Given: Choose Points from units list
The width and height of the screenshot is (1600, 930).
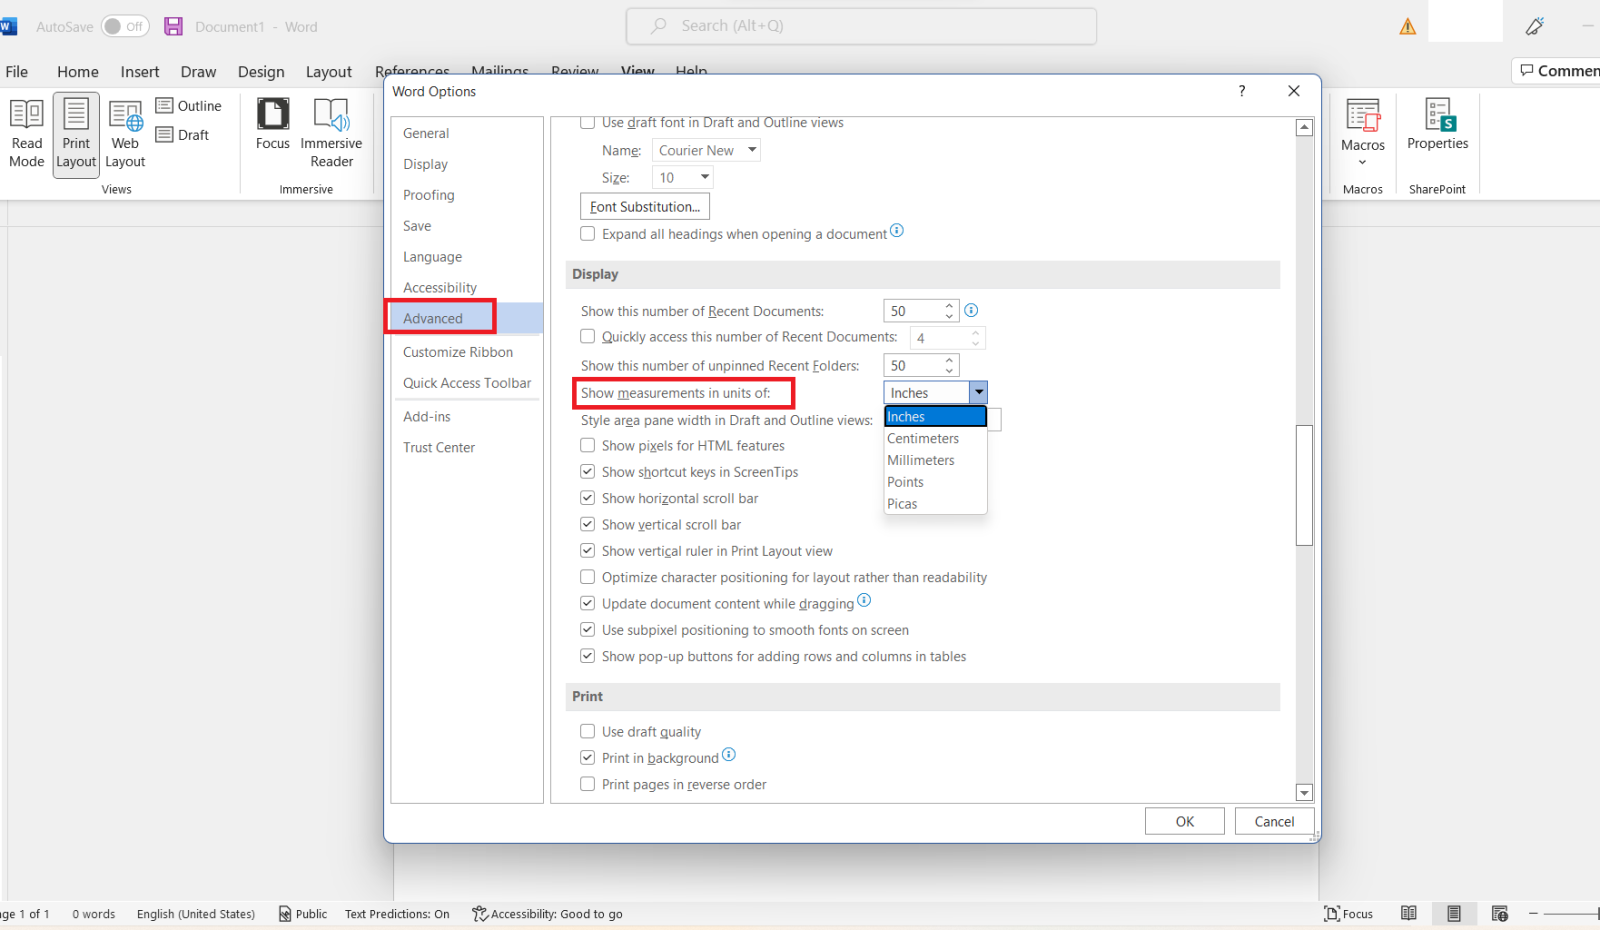Looking at the screenshot, I should pos(935,482).
